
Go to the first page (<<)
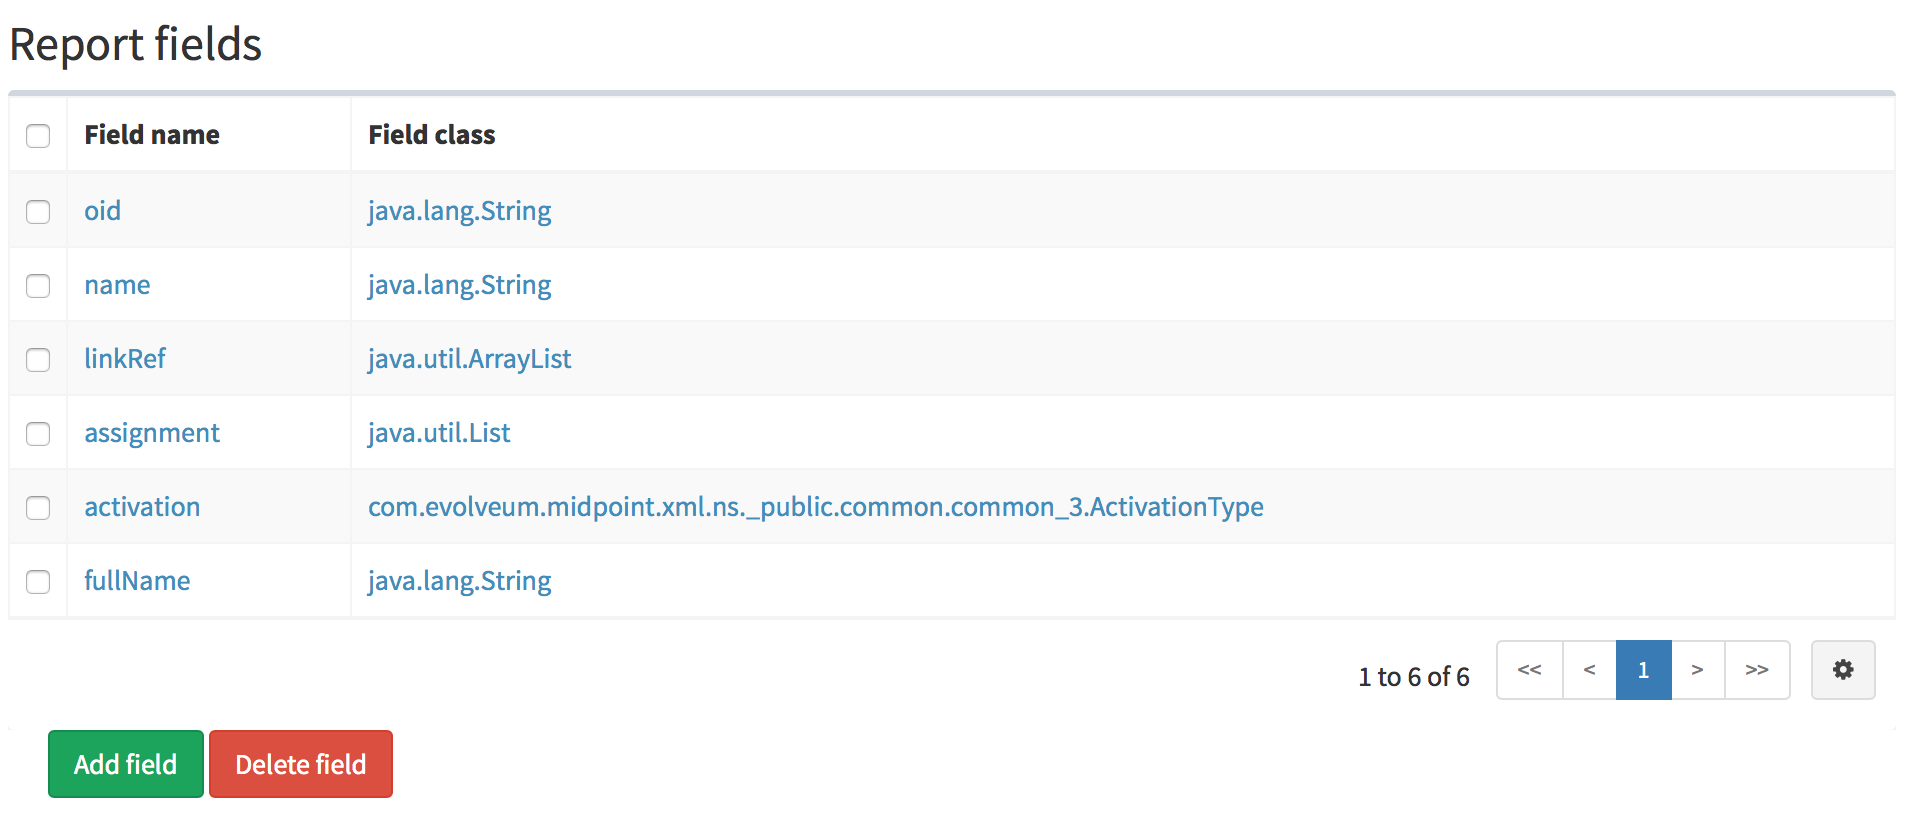(x=1529, y=670)
